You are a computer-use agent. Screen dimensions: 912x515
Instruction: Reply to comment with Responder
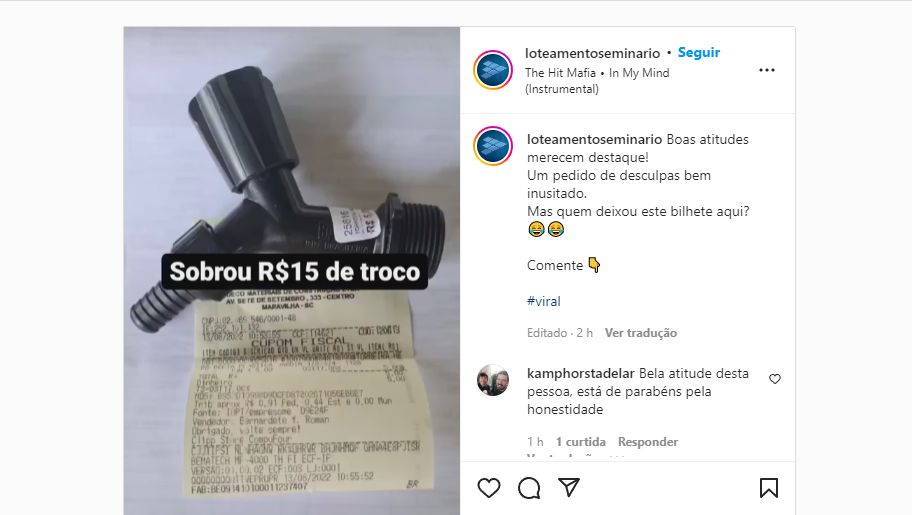(647, 442)
